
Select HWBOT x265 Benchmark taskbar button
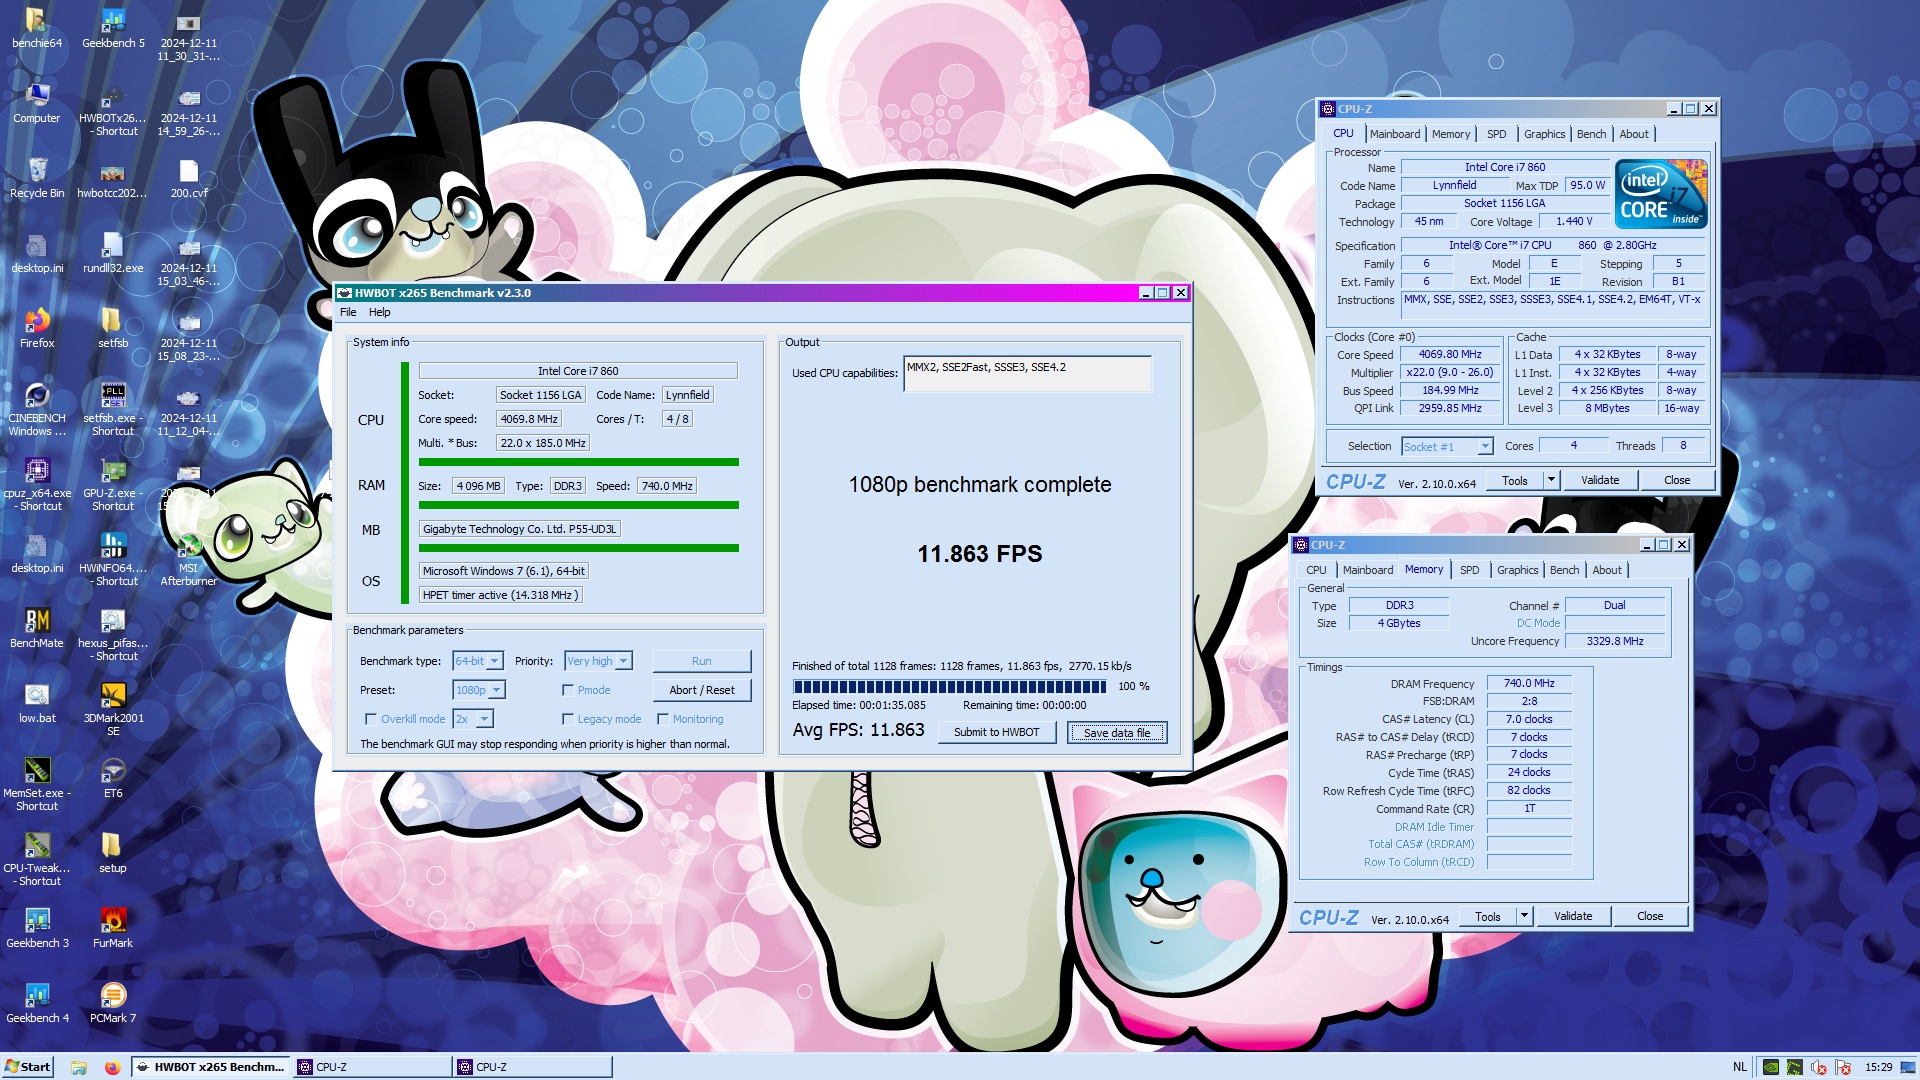211,1067
